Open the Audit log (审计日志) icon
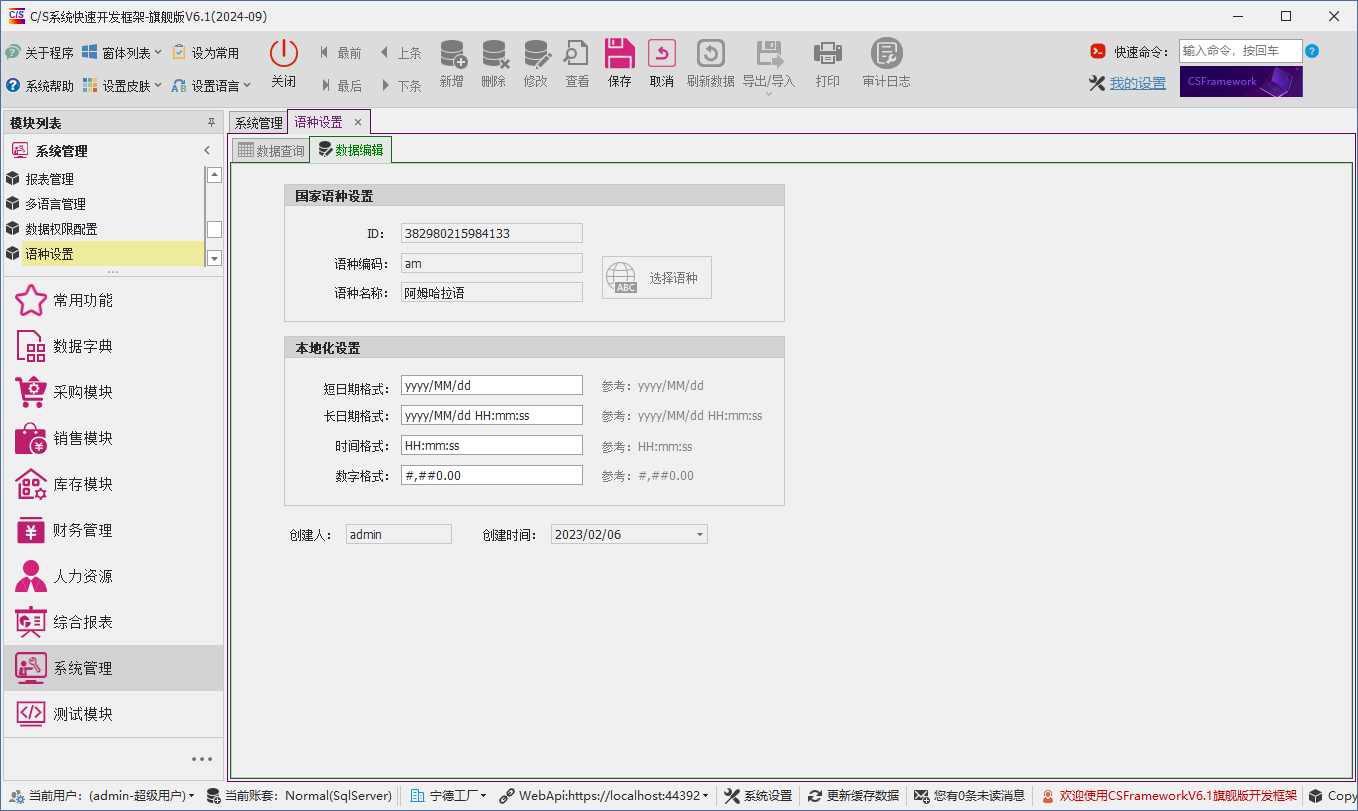Image resolution: width=1358 pixels, height=811 pixels. point(887,54)
